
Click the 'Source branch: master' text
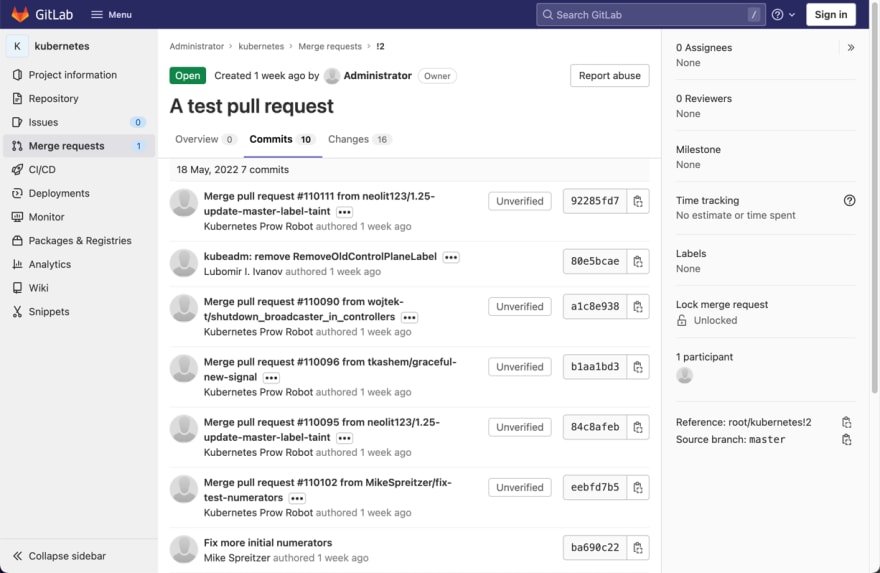730,439
